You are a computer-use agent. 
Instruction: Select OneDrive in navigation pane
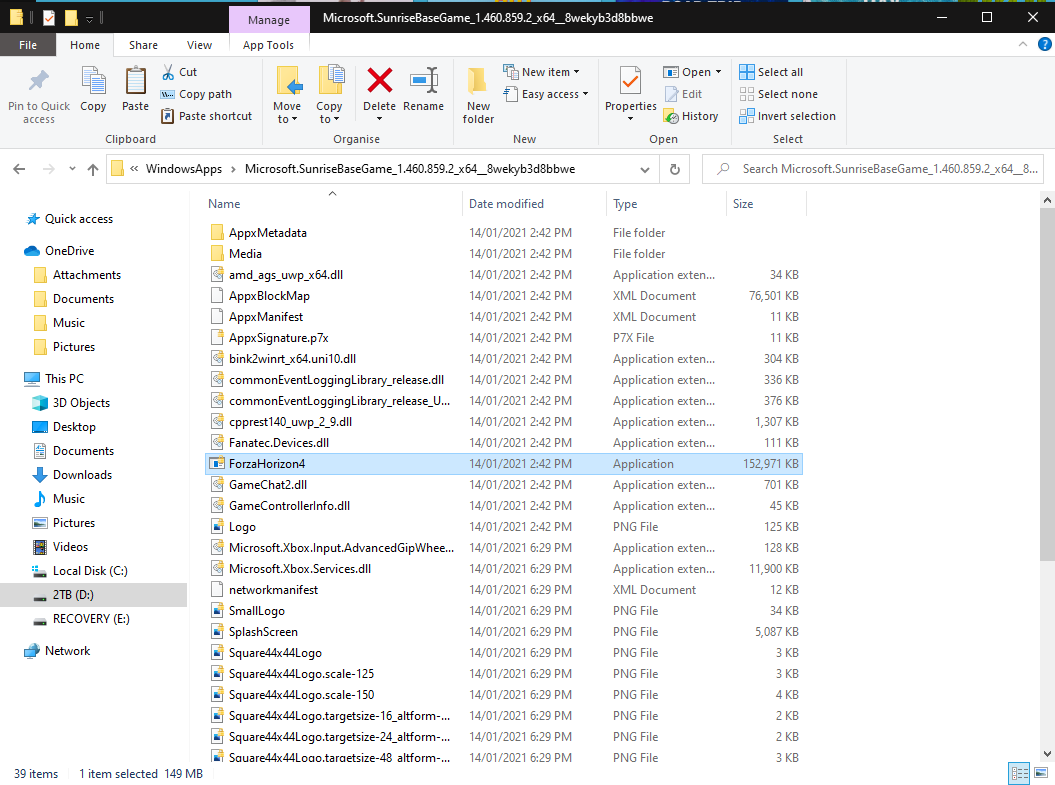[x=69, y=251]
